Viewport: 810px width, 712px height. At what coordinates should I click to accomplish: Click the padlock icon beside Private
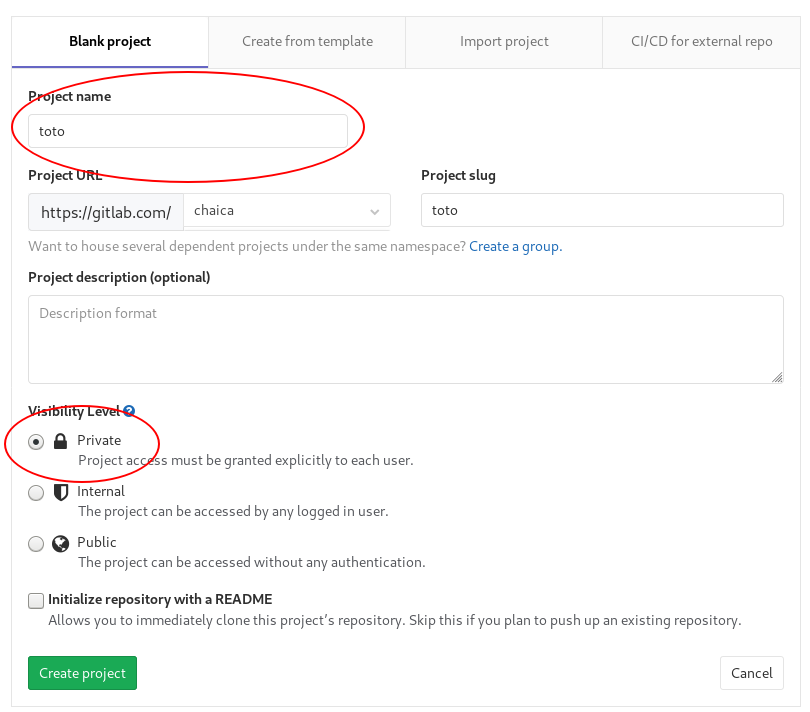click(60, 440)
